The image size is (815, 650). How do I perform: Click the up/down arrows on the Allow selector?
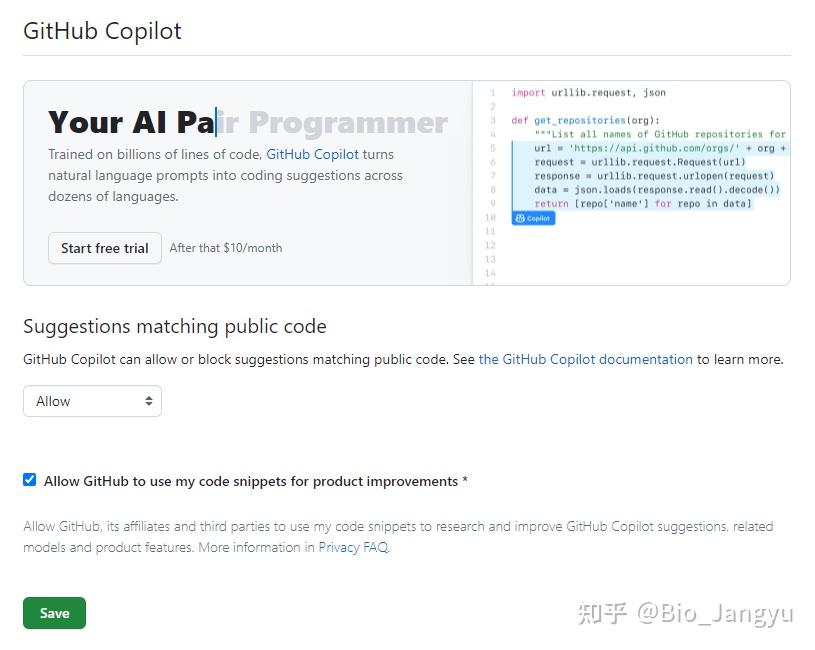tap(148, 401)
